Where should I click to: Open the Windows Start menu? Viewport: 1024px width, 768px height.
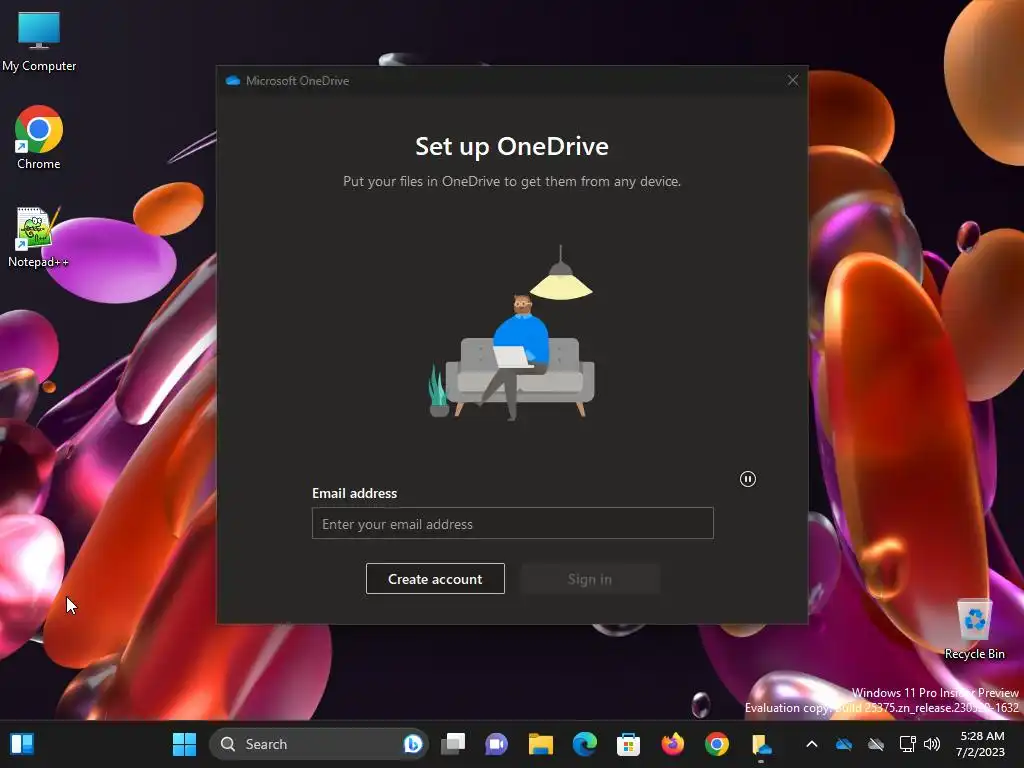[184, 744]
